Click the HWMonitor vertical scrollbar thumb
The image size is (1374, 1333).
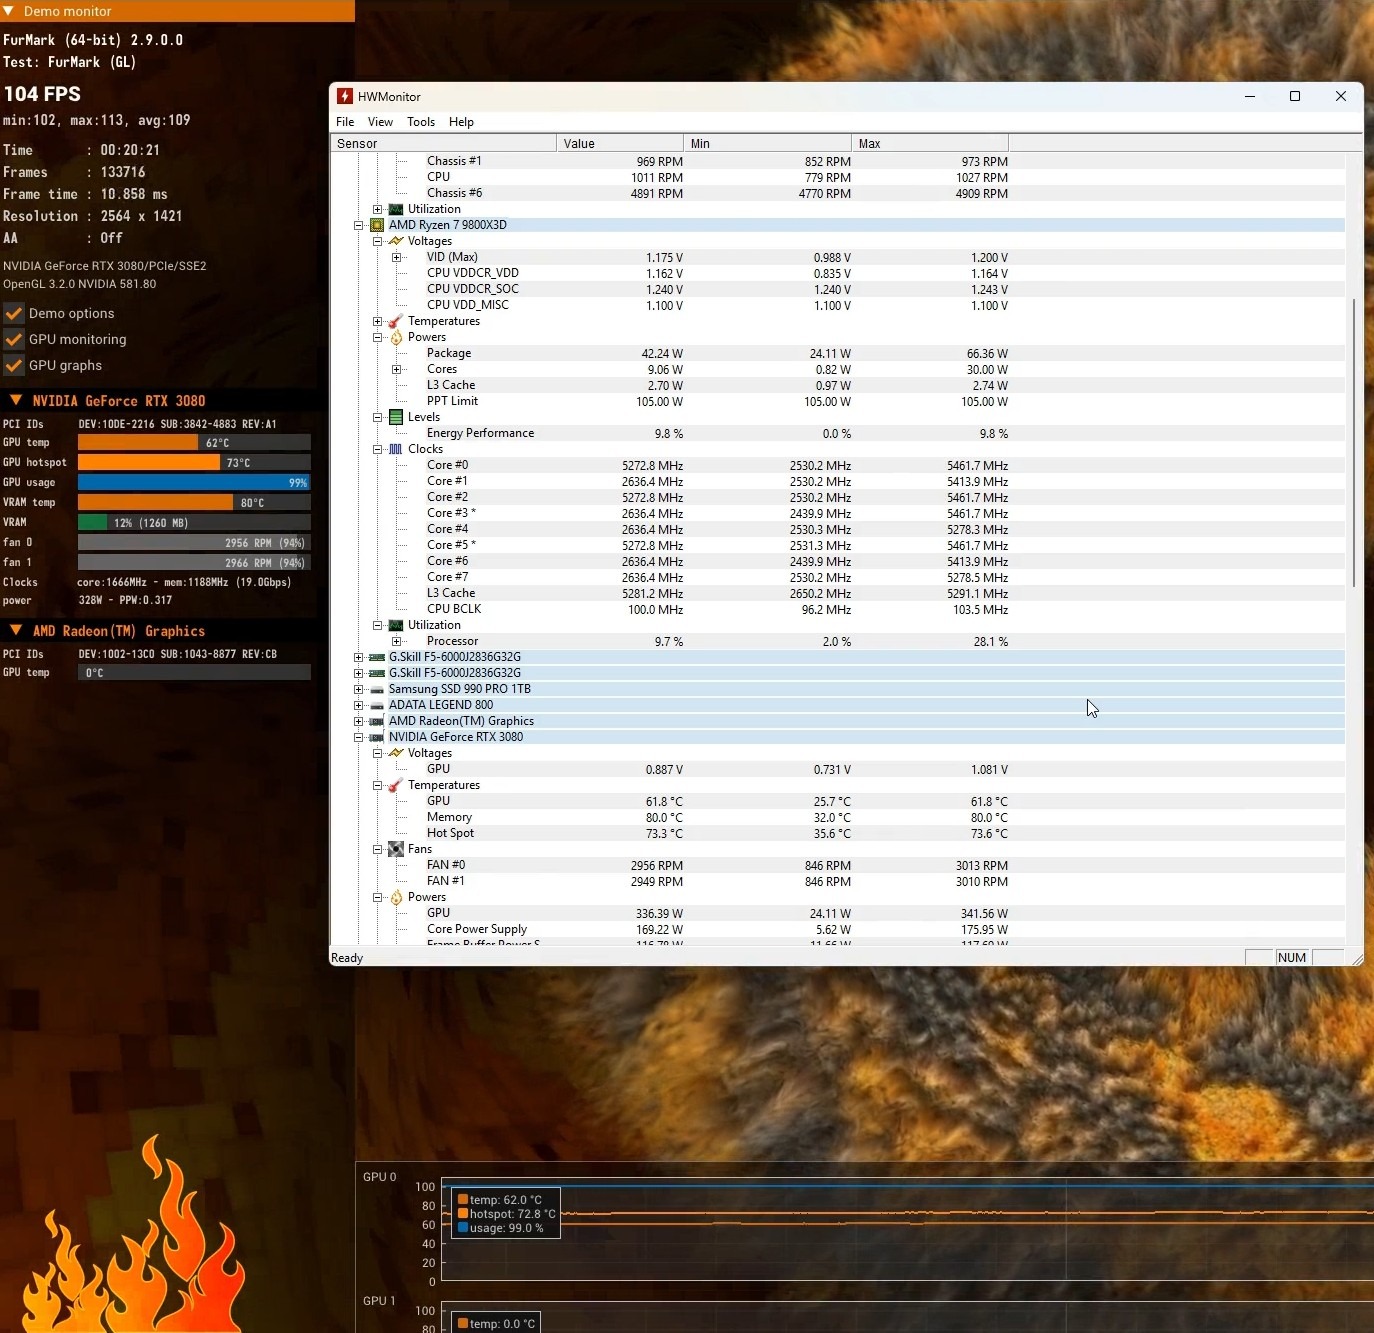[x=1354, y=442]
